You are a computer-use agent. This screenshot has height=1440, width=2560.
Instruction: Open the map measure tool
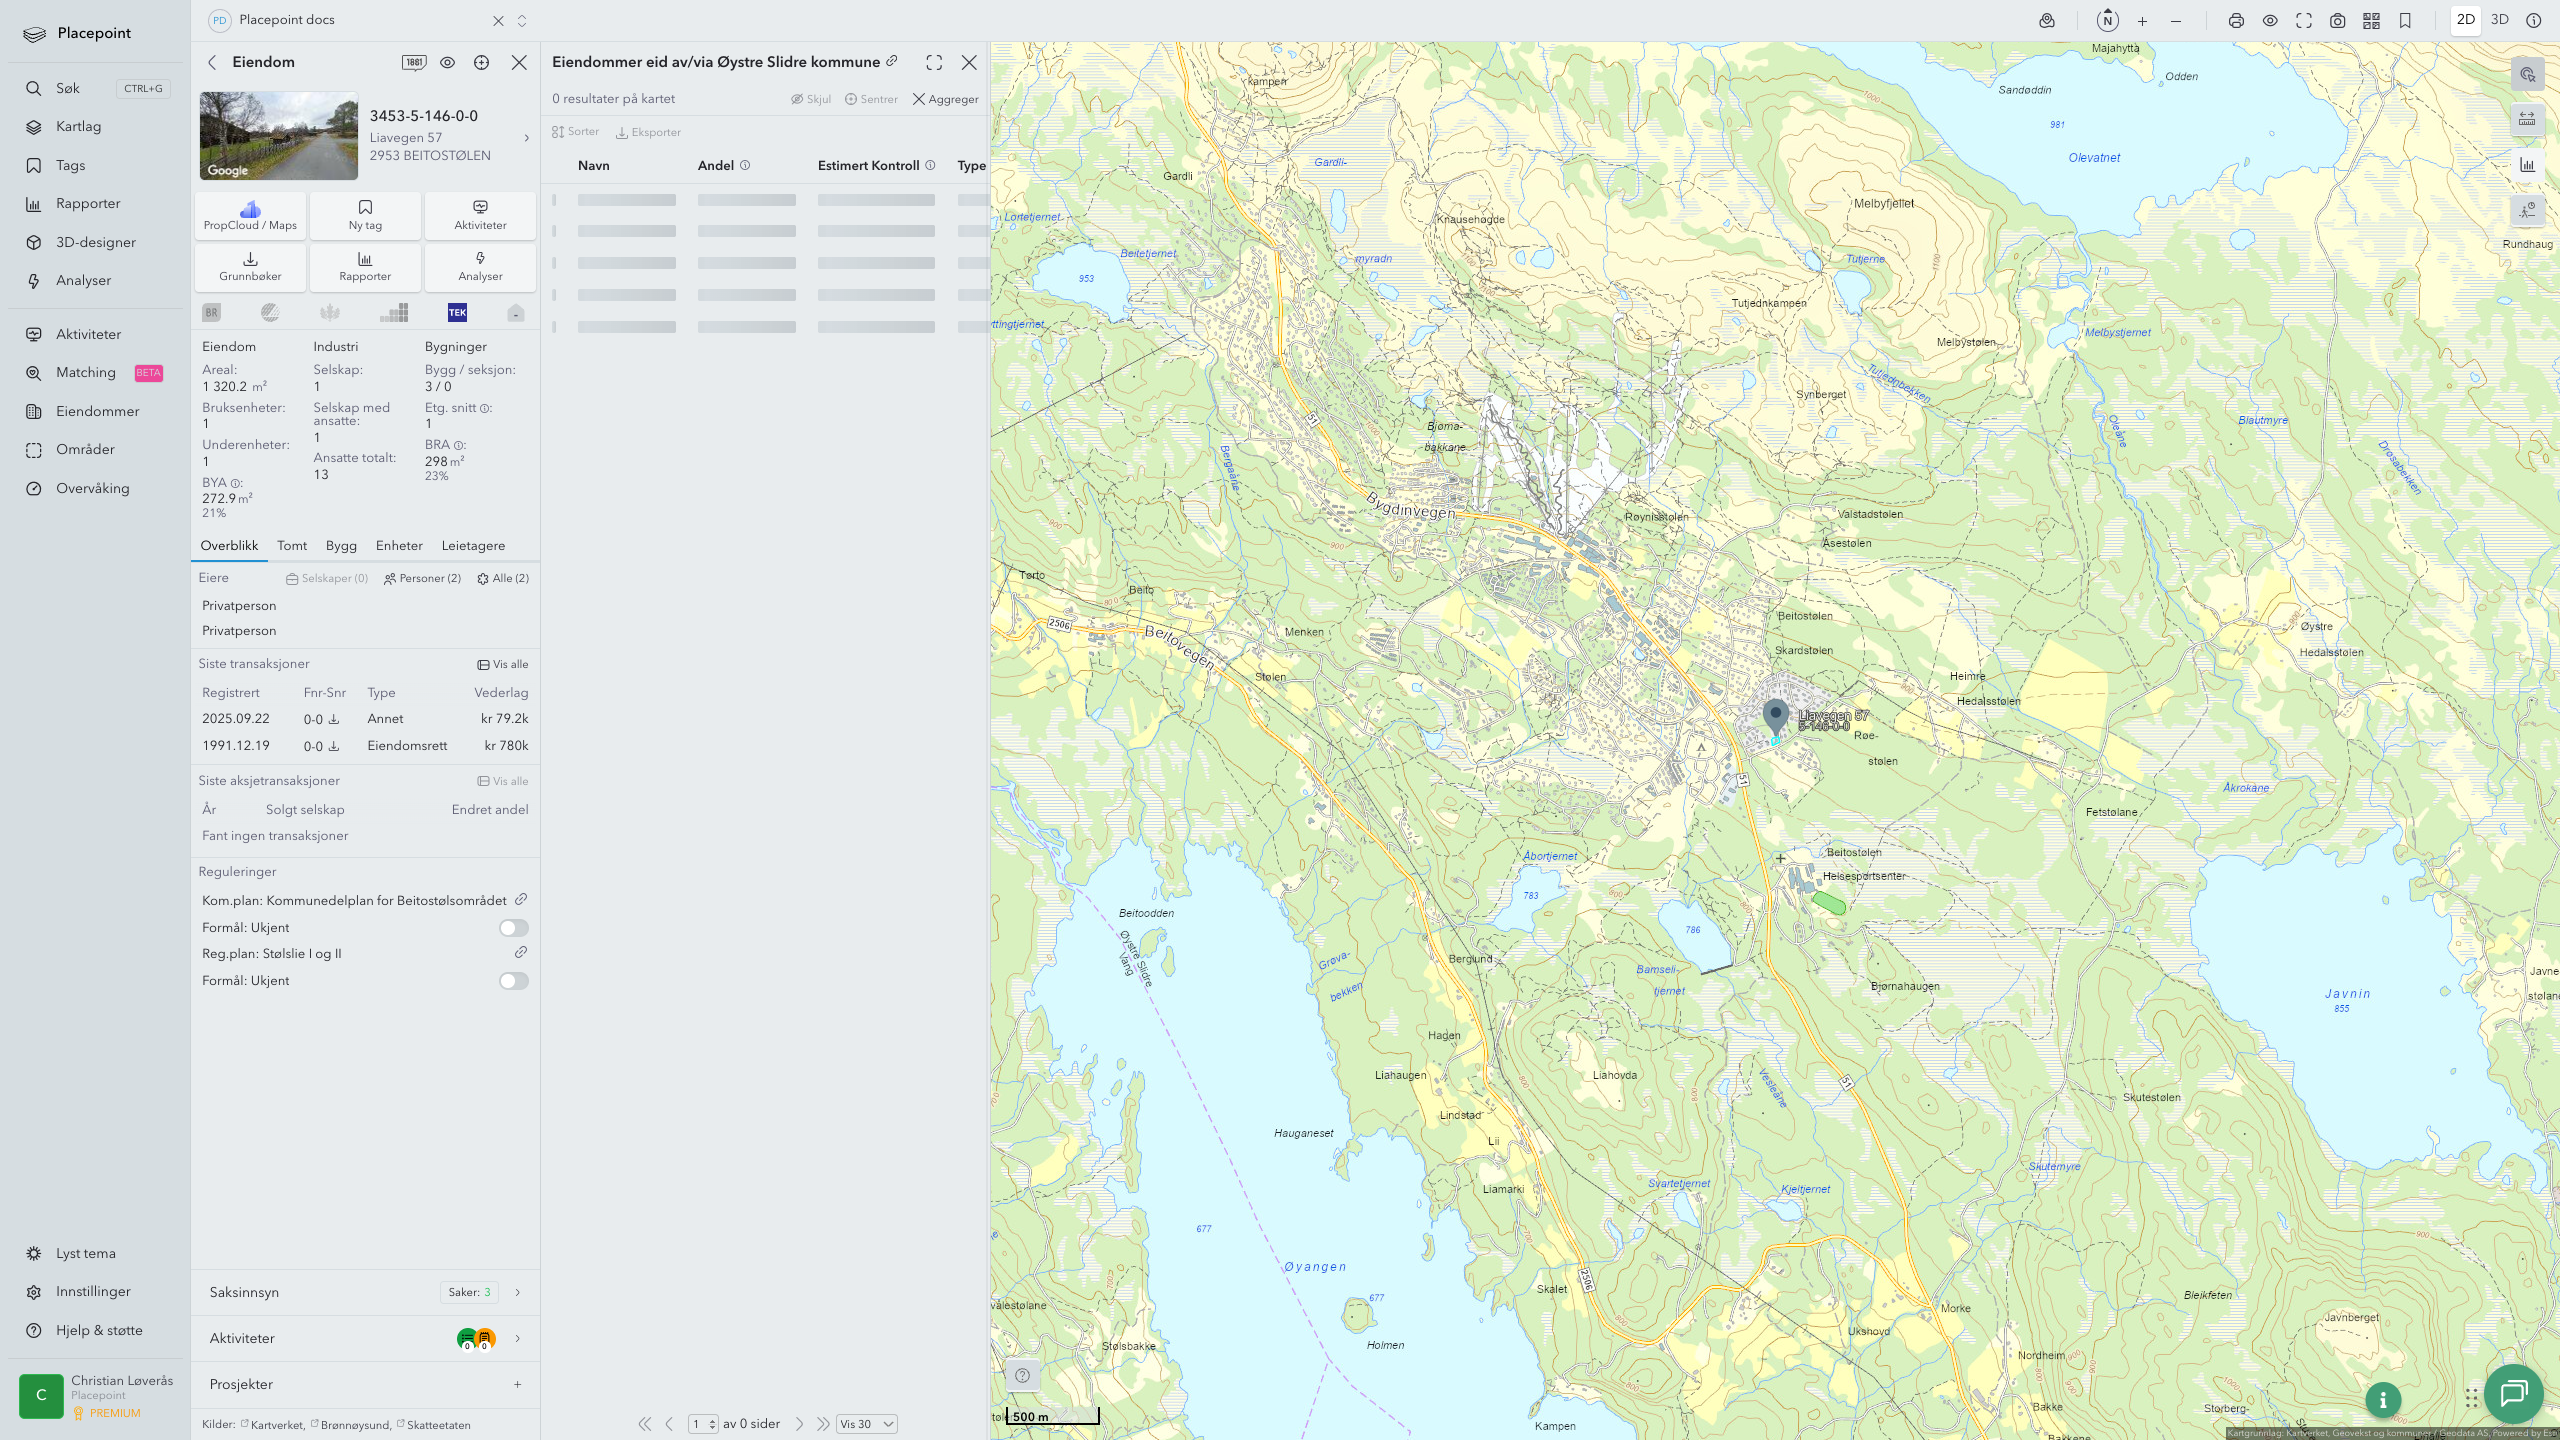2527,120
